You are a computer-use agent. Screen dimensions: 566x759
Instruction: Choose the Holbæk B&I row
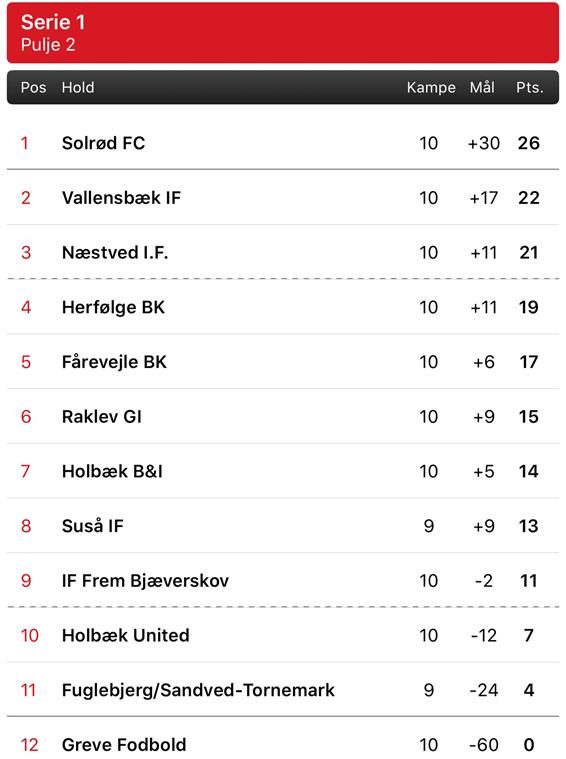(283, 471)
